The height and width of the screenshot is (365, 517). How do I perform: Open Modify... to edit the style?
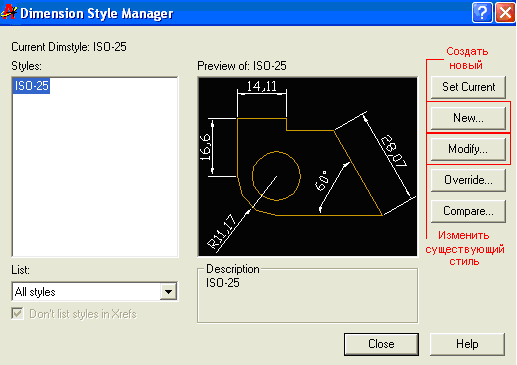pos(468,149)
